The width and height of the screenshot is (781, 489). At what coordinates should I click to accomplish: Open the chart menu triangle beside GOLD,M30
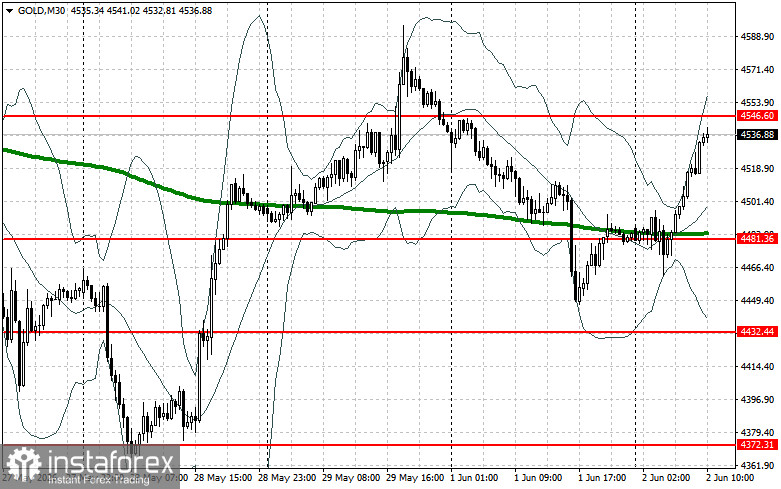(x=9, y=10)
